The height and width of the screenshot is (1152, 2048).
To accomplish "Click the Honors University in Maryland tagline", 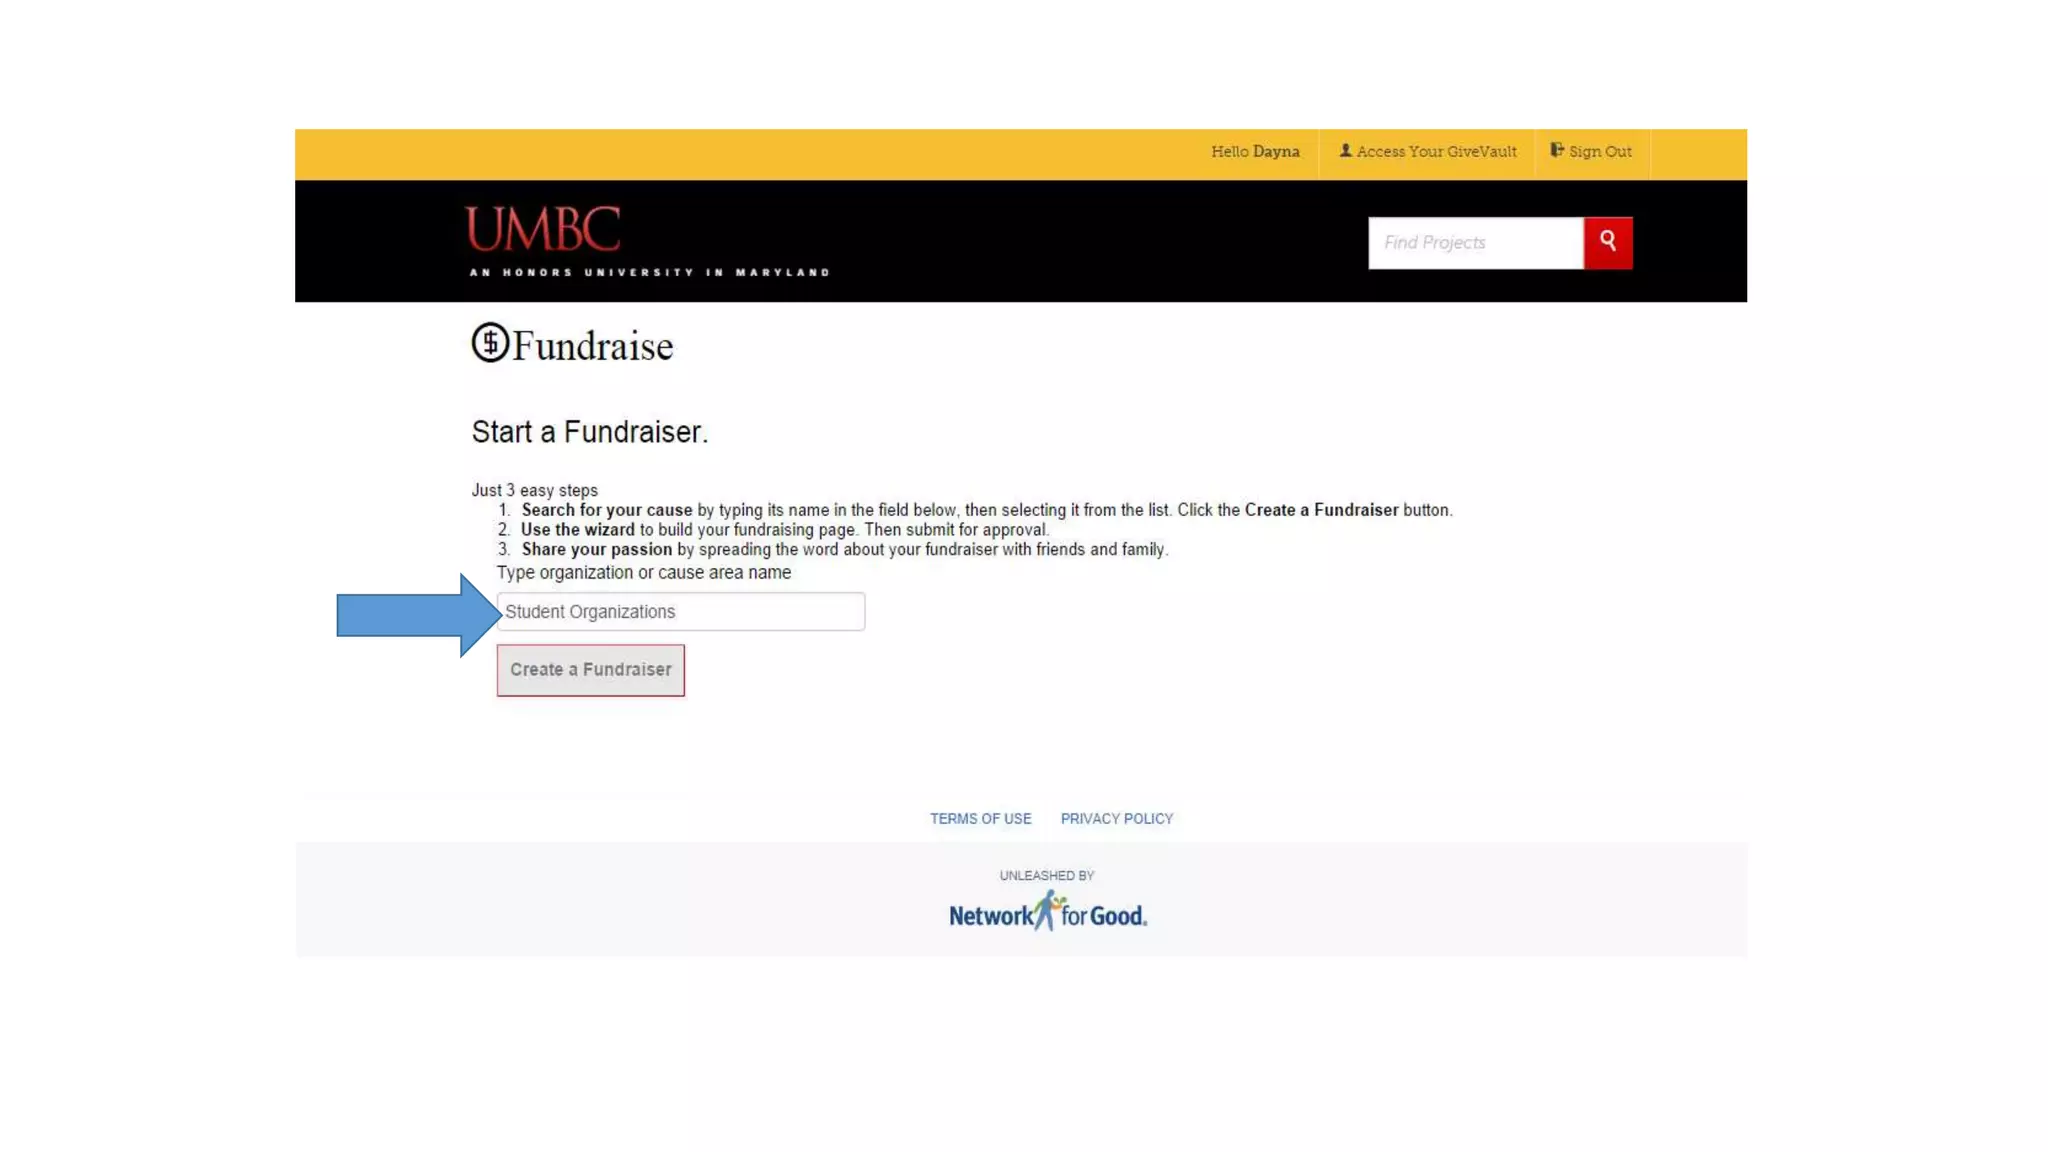I will (649, 272).
